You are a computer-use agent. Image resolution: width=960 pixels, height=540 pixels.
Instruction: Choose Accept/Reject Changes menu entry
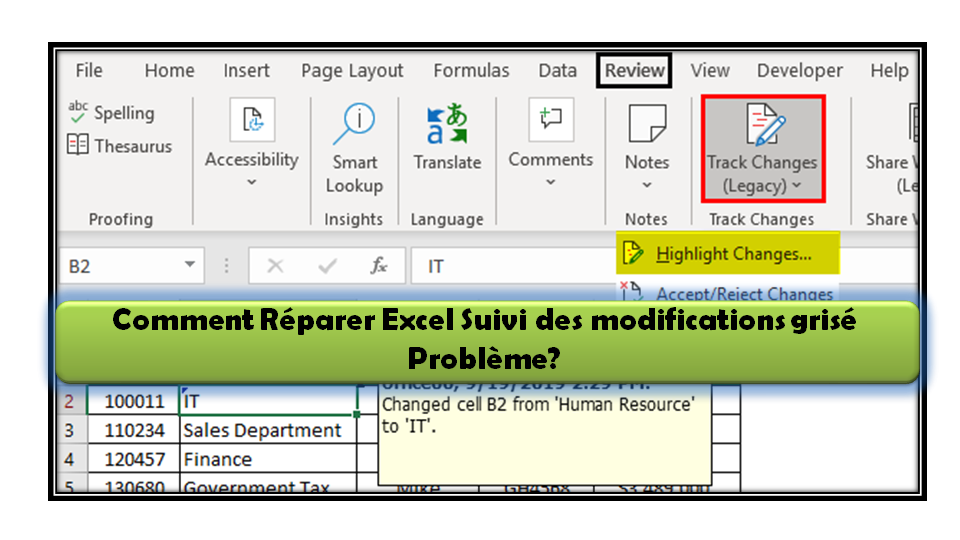tap(743, 293)
